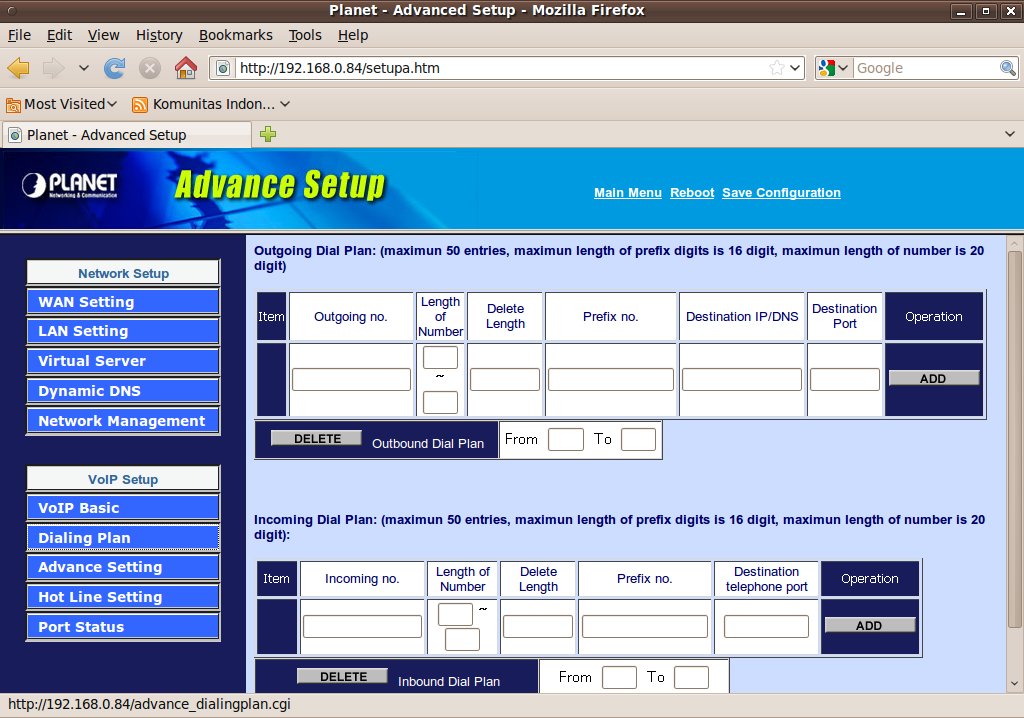Open a new tab with the plus icon
Viewport: 1024px width, 718px height.
268,135
